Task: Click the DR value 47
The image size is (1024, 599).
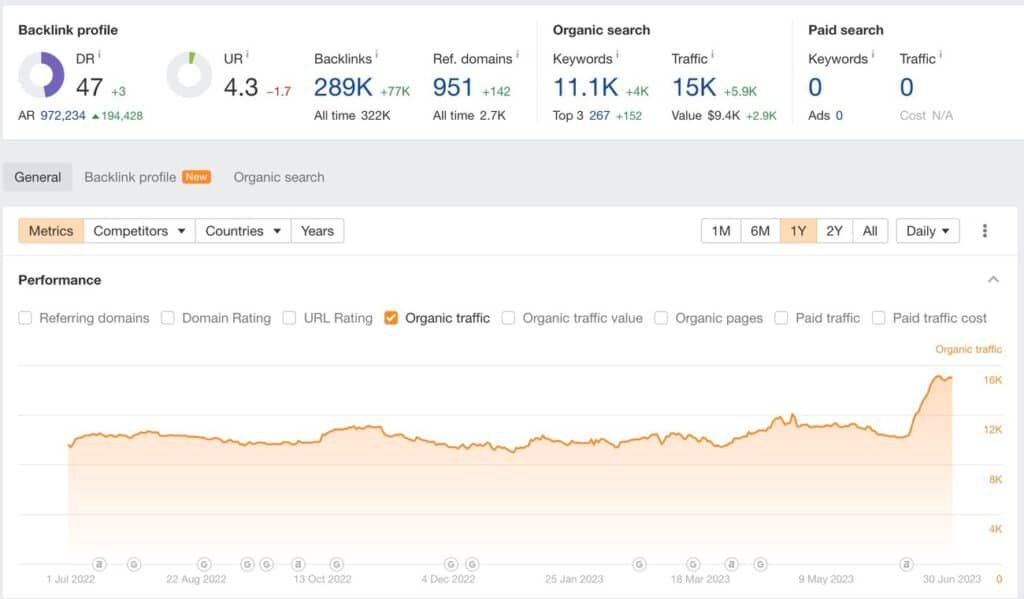Action: coord(89,87)
